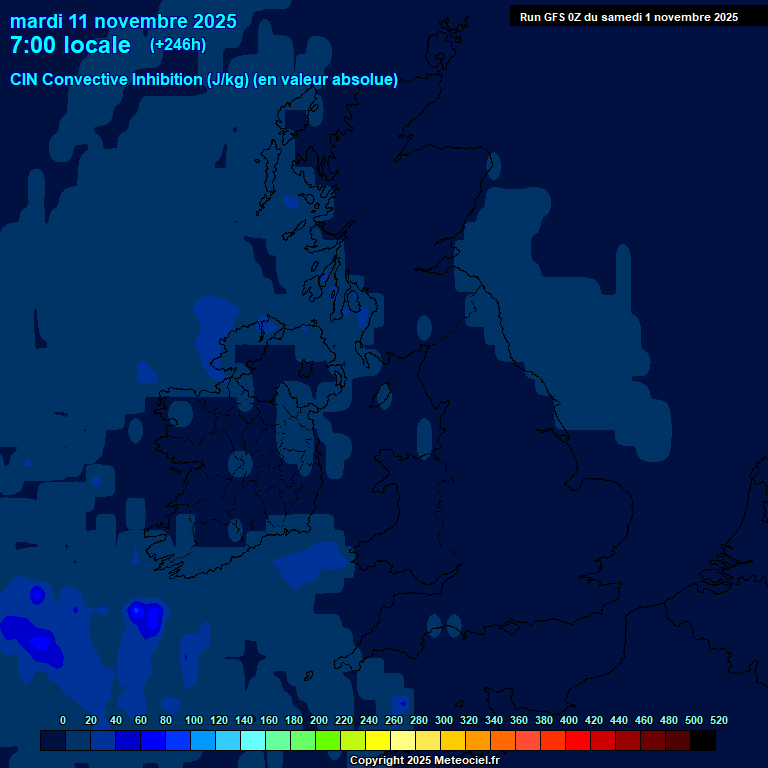Pick the bright green swatch between 200 and 220
The width and height of the screenshot is (768, 768).
pos(327,741)
